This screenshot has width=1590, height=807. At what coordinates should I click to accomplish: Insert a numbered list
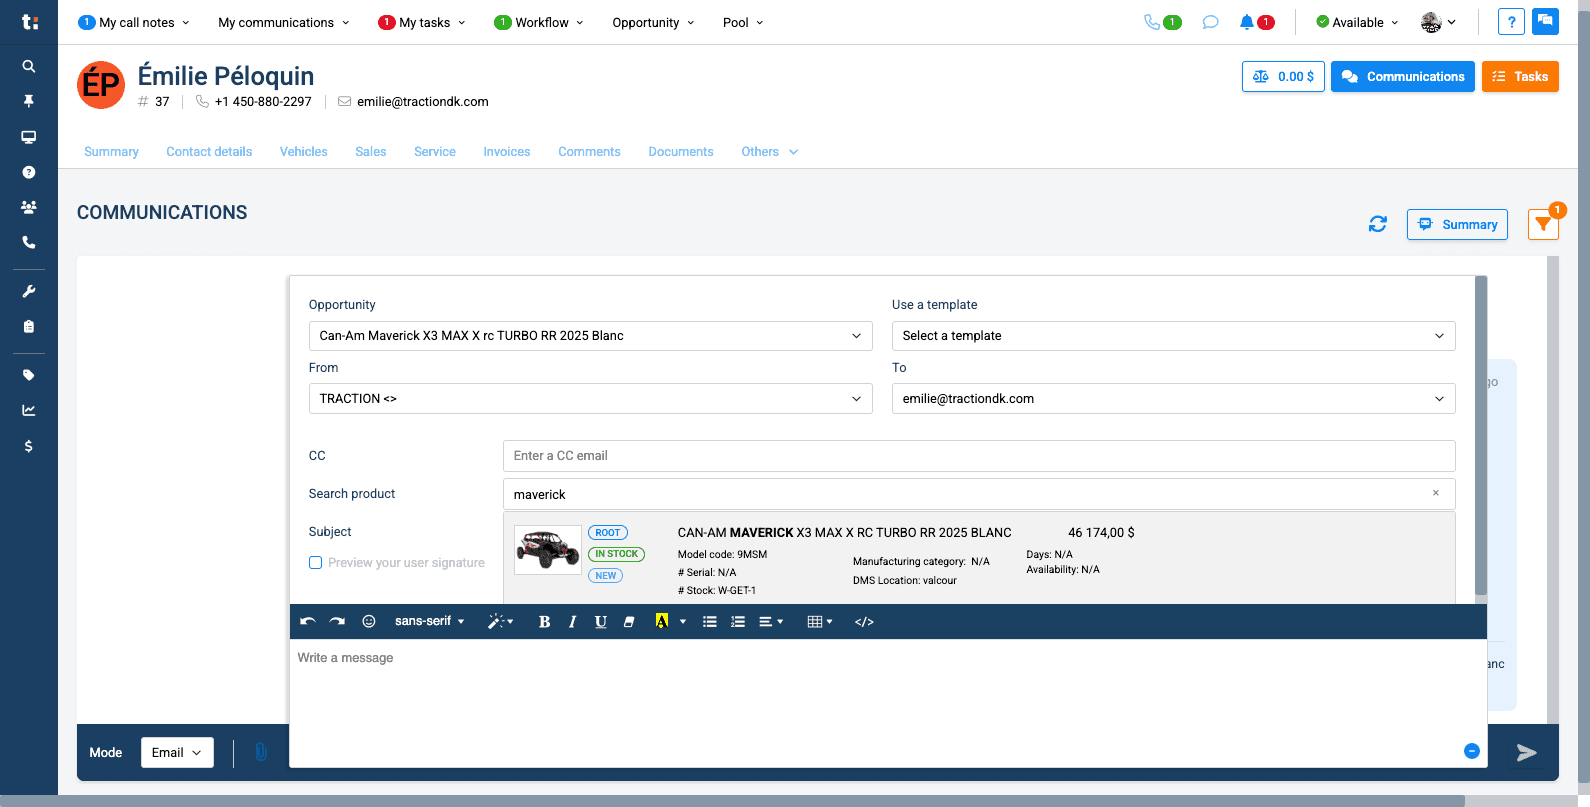[738, 622]
